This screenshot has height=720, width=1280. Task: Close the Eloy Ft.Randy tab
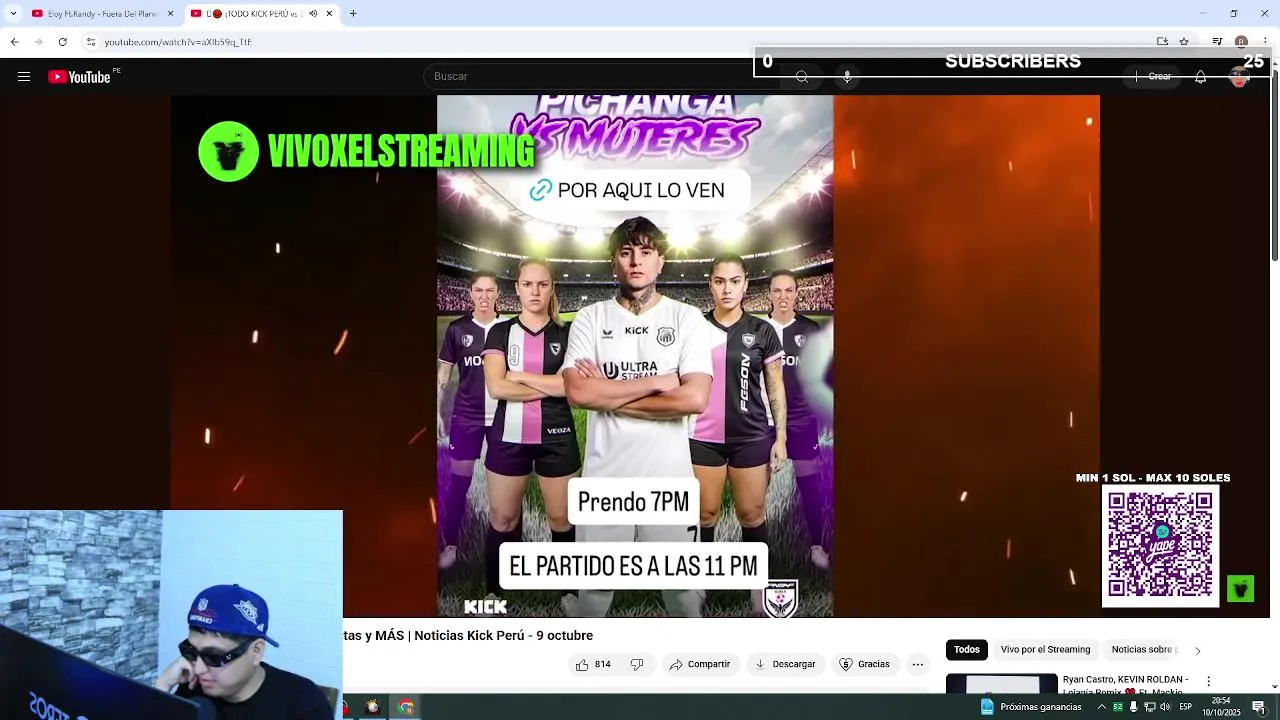(x=170, y=14)
